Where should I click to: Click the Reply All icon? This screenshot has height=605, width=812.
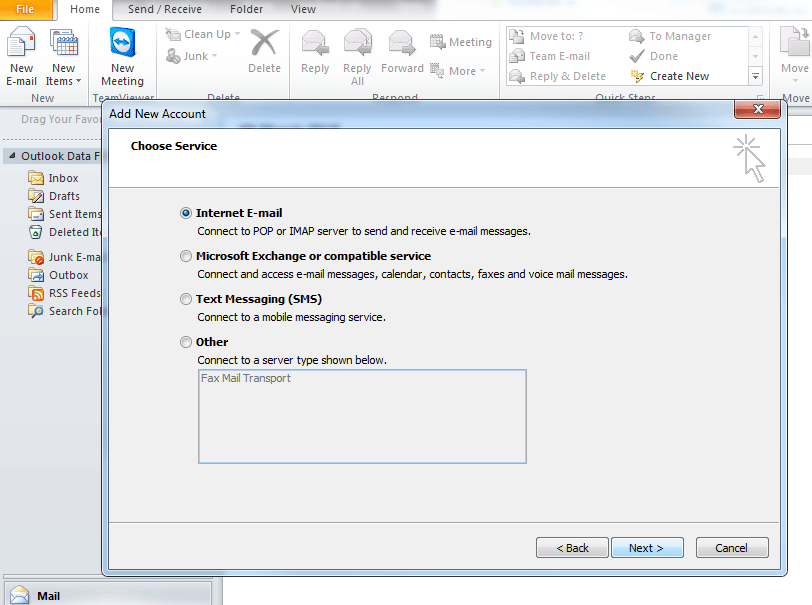coord(357,42)
